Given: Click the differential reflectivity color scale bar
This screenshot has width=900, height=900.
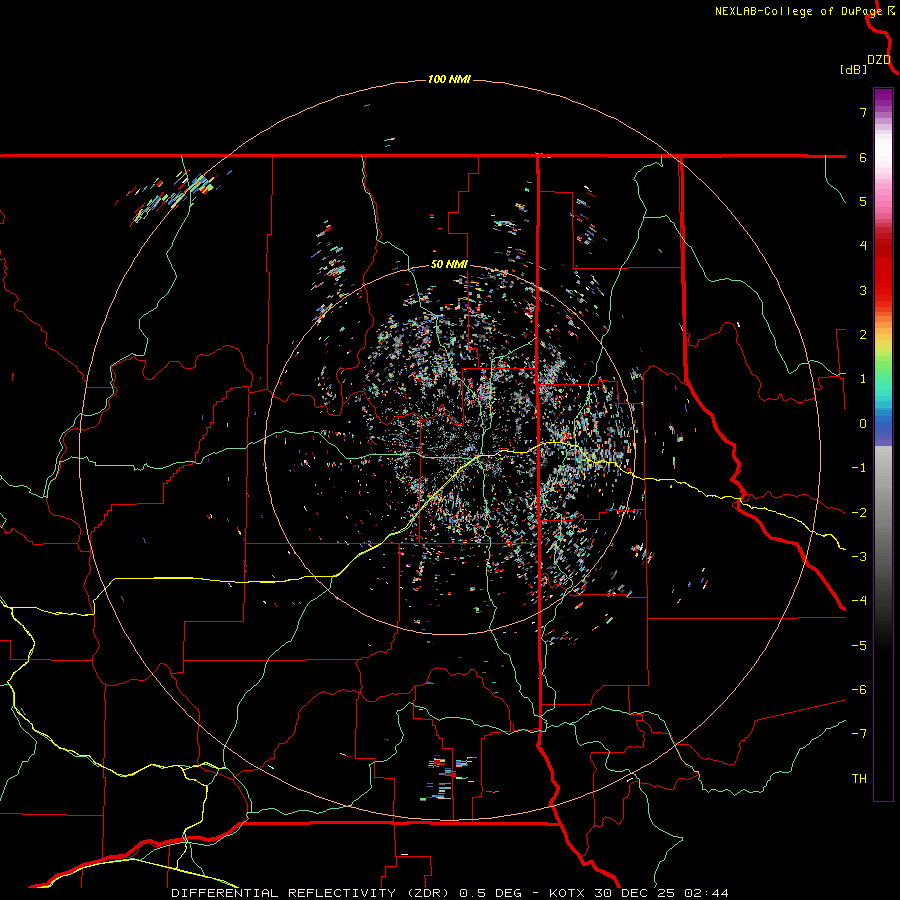Looking at the screenshot, I should 883,444.
